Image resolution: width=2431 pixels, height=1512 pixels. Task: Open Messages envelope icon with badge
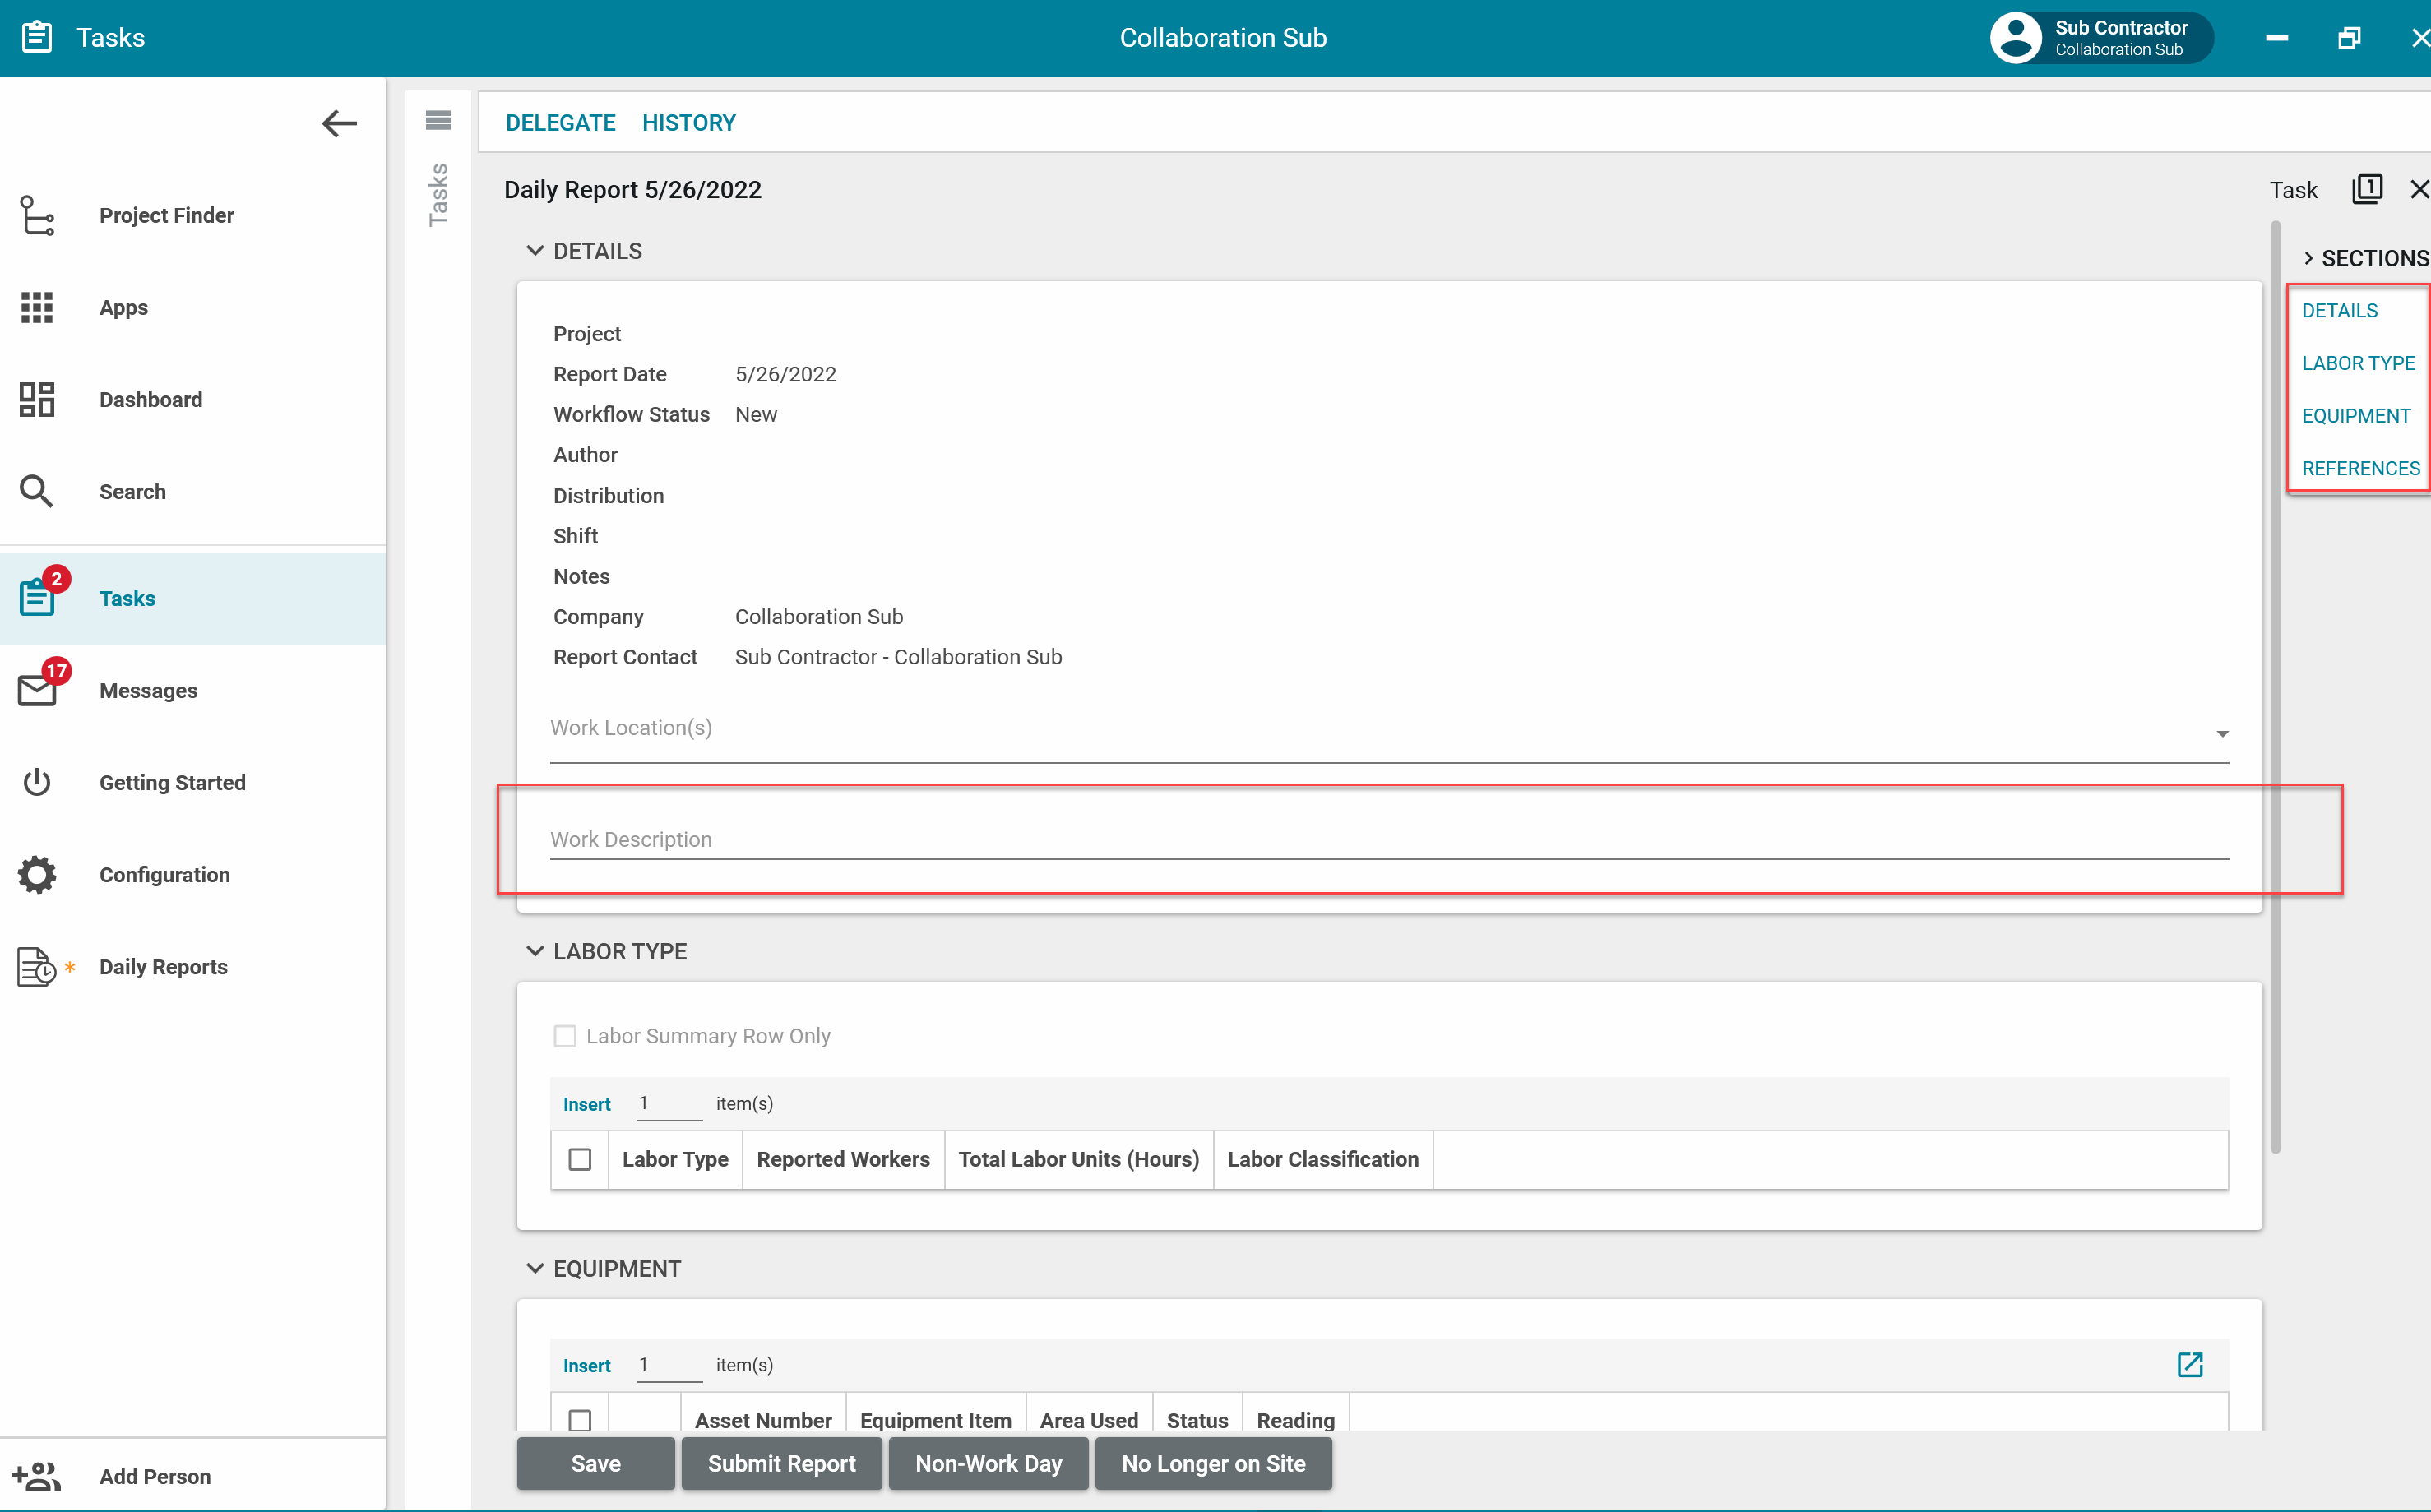tap(39, 689)
